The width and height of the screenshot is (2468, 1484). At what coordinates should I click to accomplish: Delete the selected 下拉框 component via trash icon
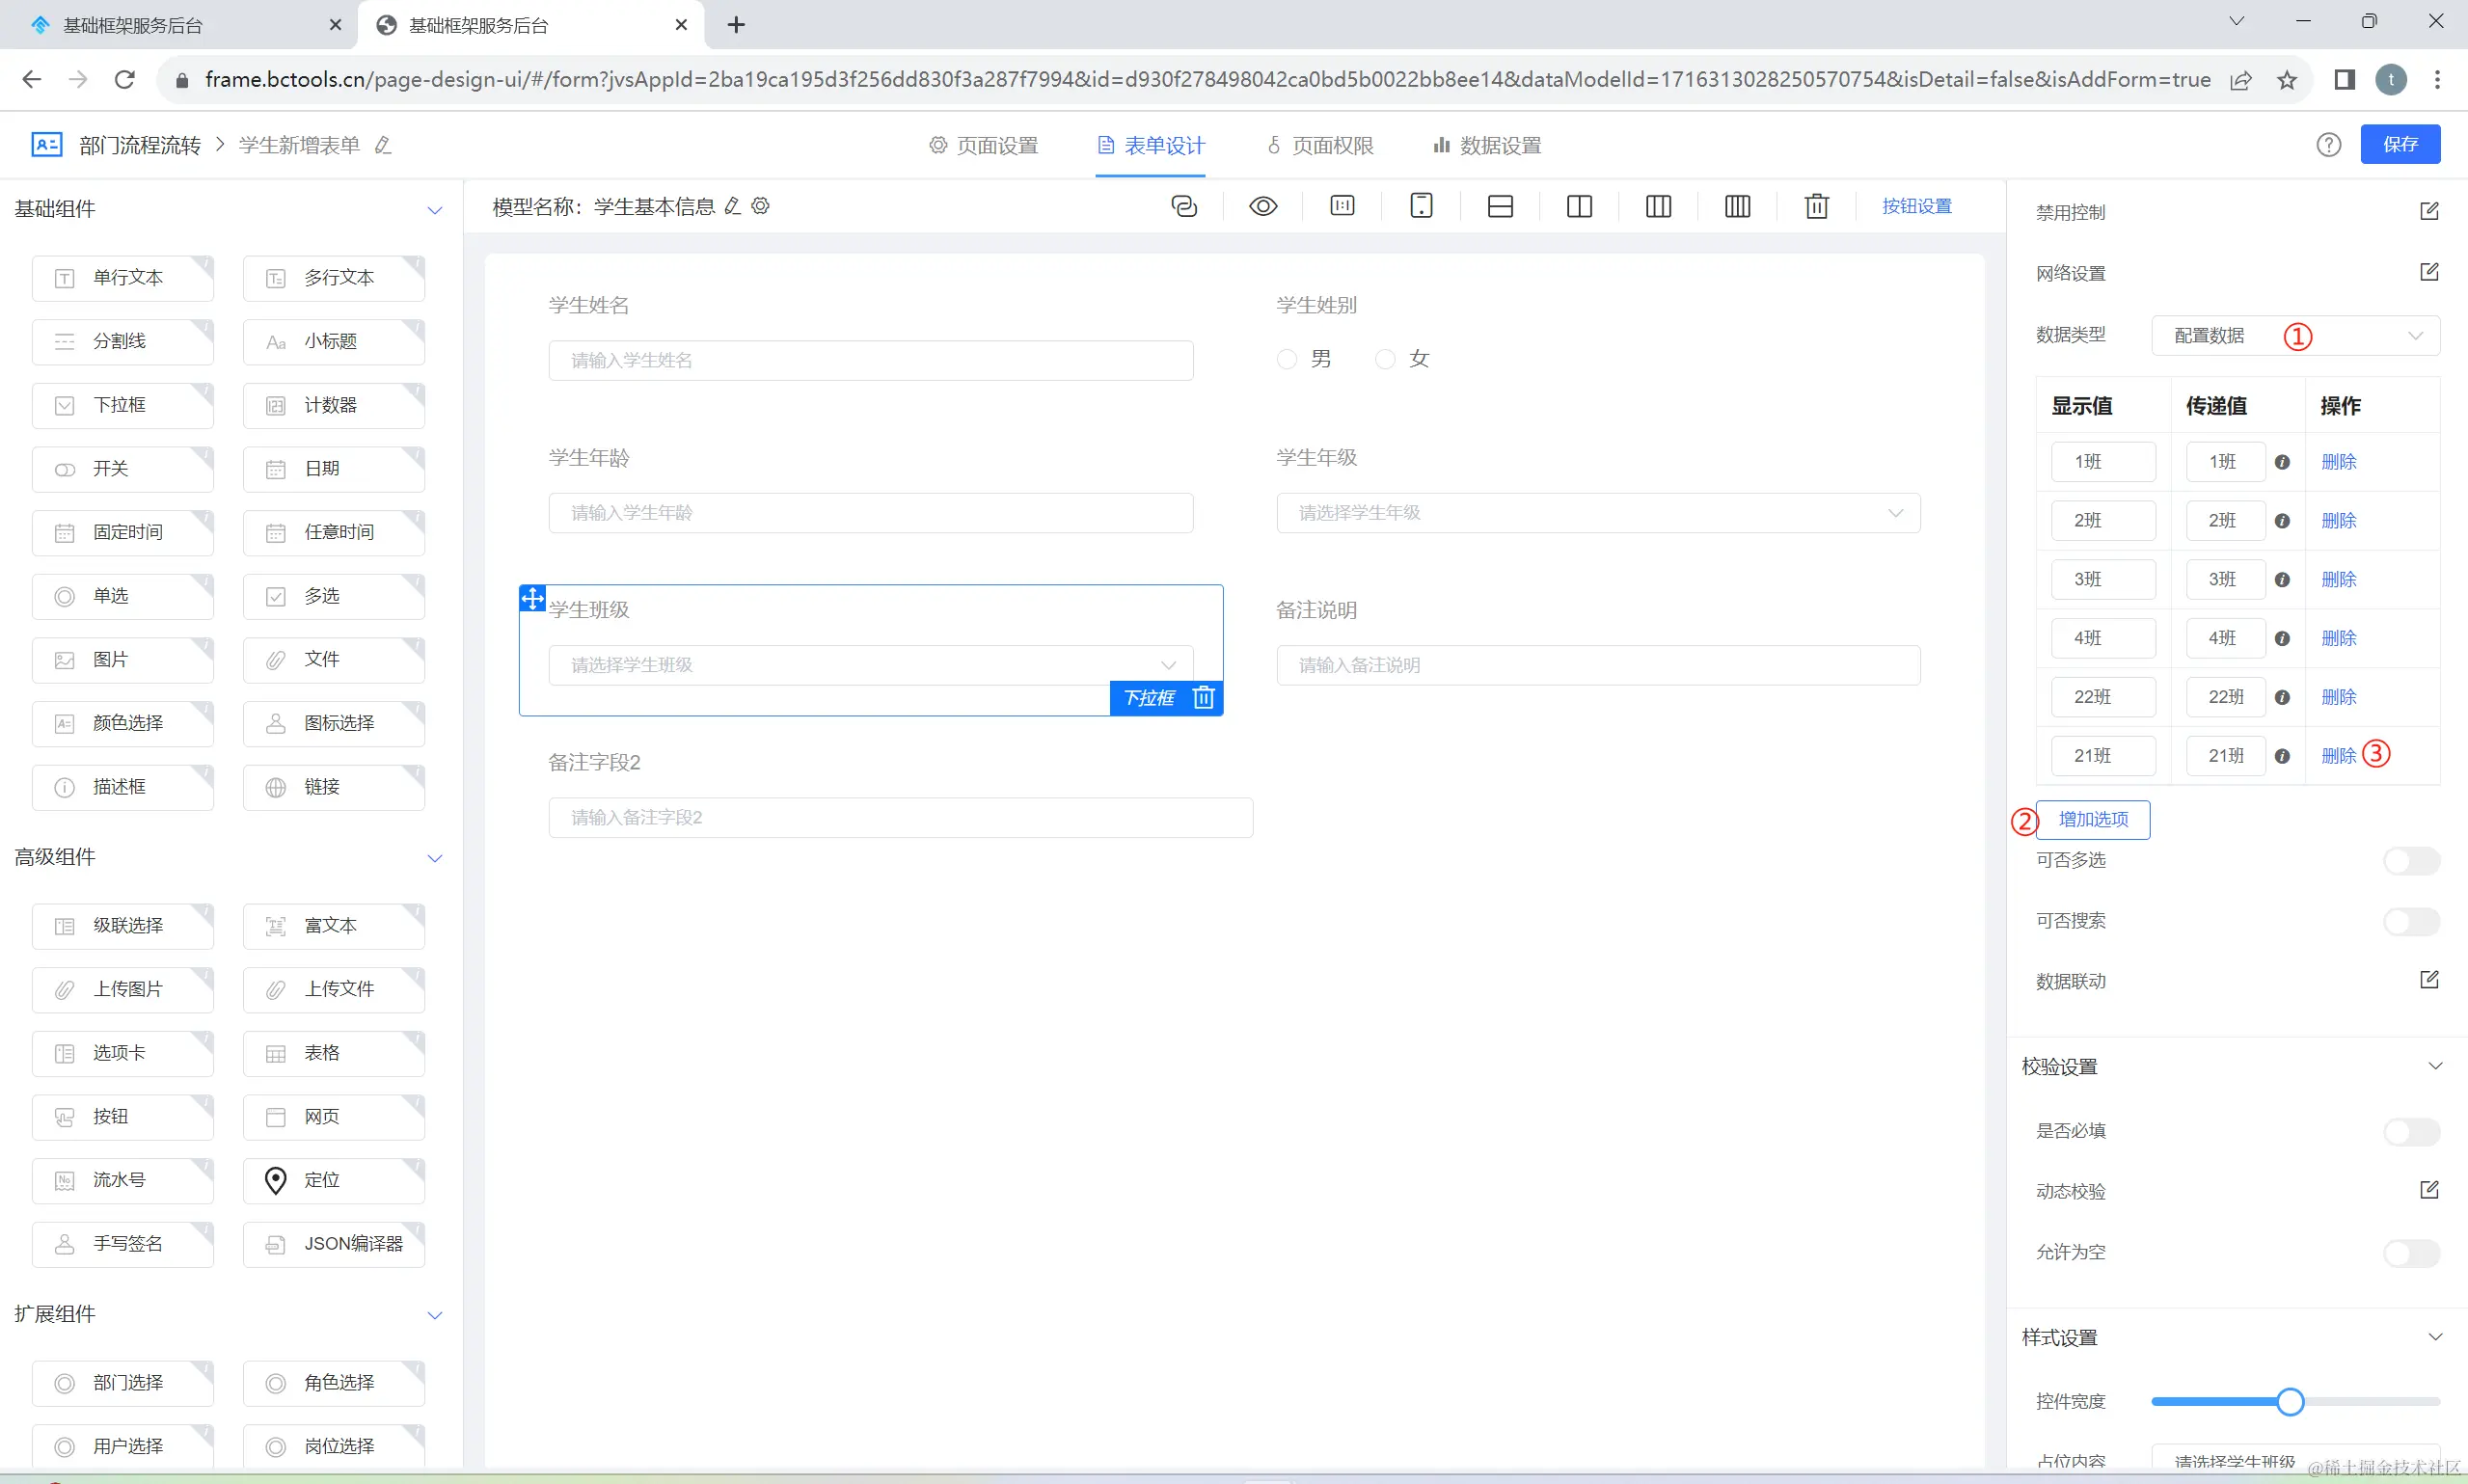pos(1203,697)
